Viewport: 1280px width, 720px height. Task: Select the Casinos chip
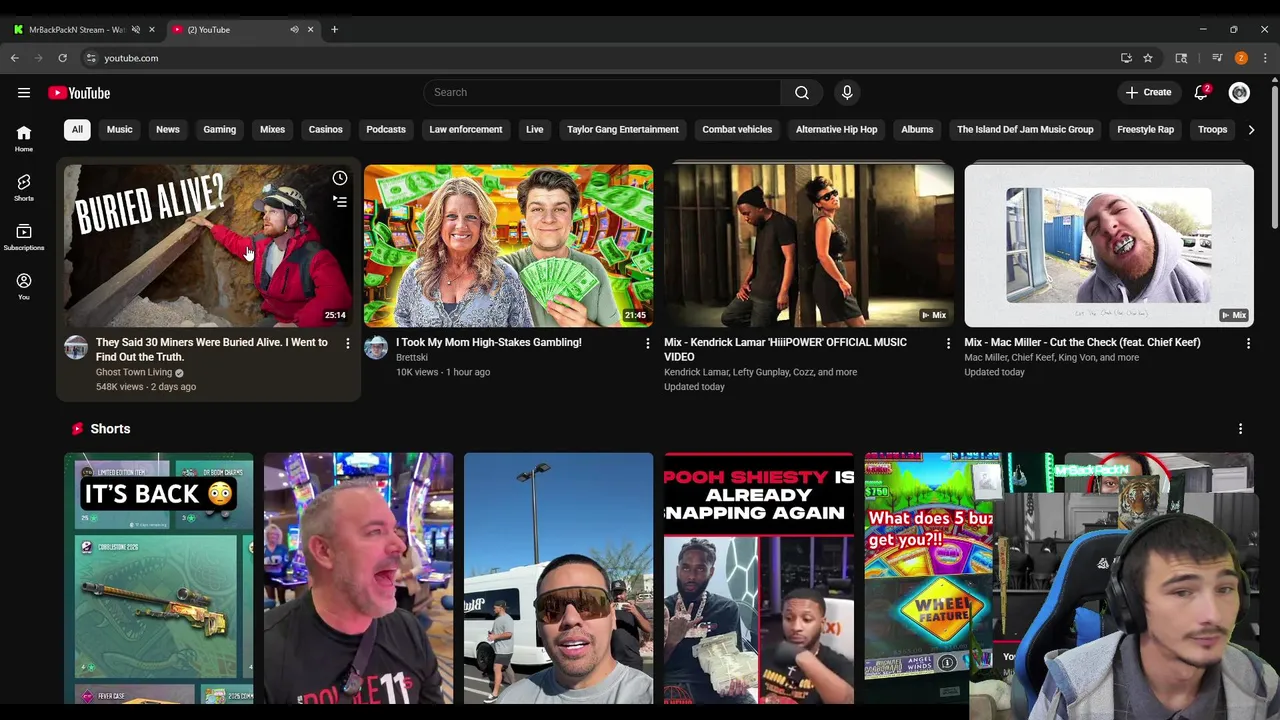click(x=326, y=129)
